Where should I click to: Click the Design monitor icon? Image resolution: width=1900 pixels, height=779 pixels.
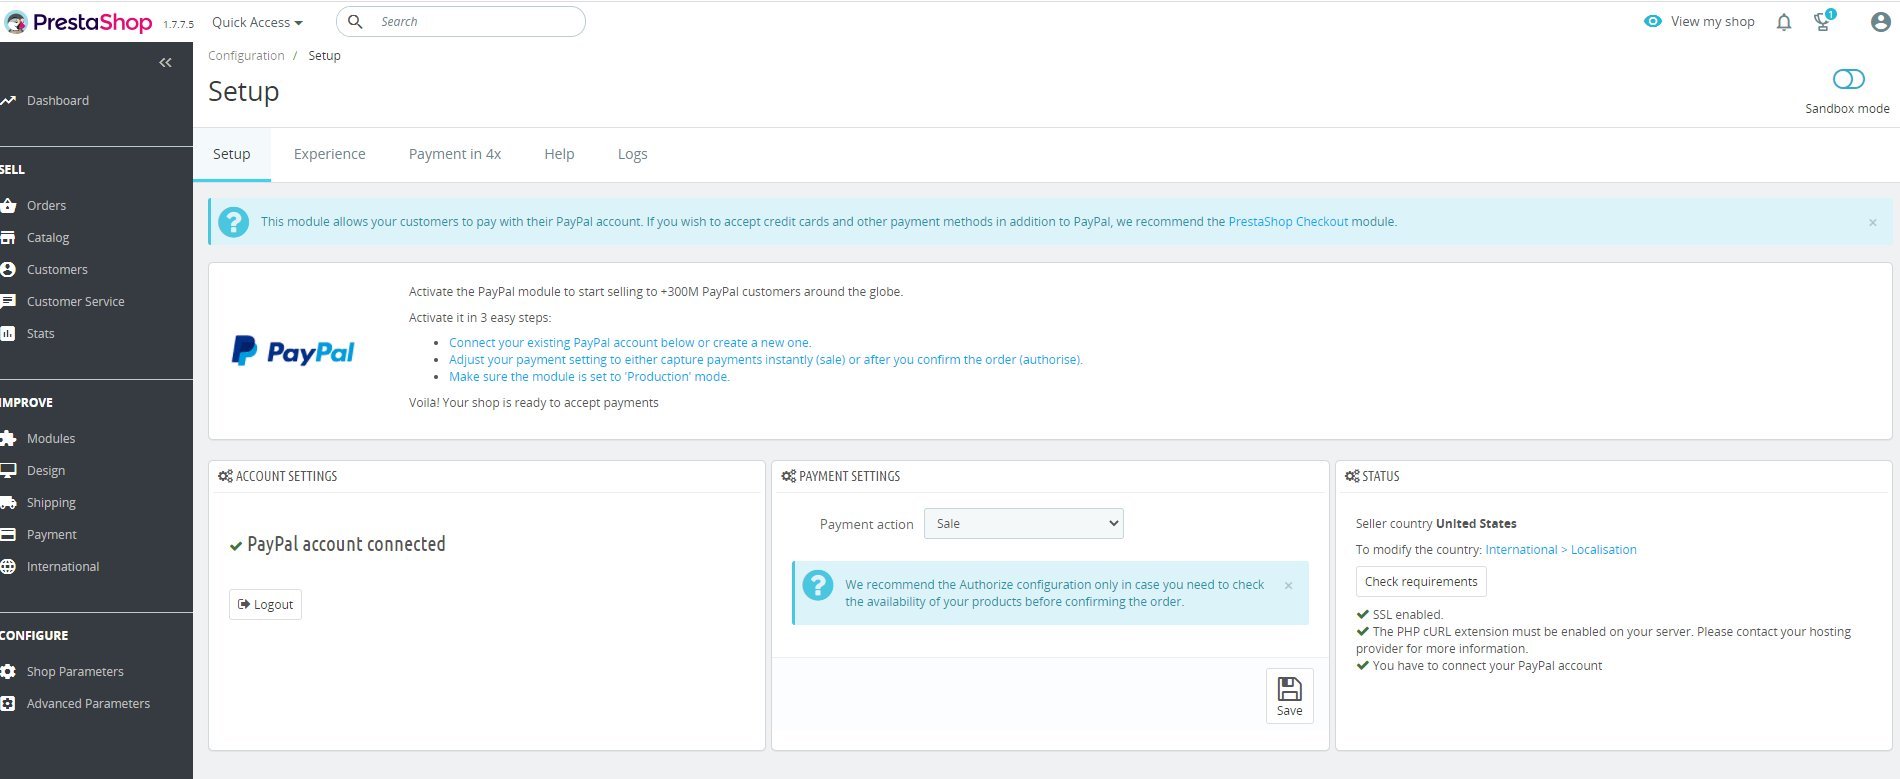pos(8,470)
